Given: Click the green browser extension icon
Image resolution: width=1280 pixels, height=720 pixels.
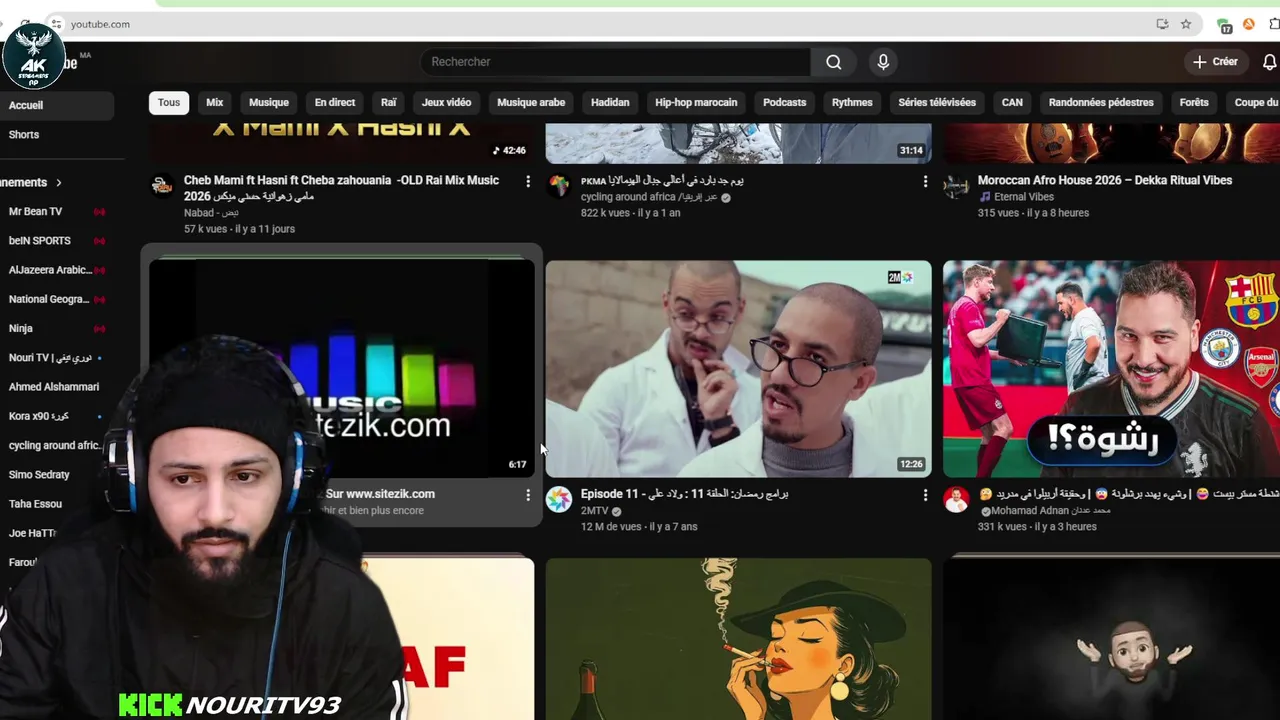Looking at the screenshot, I should point(1224,24).
